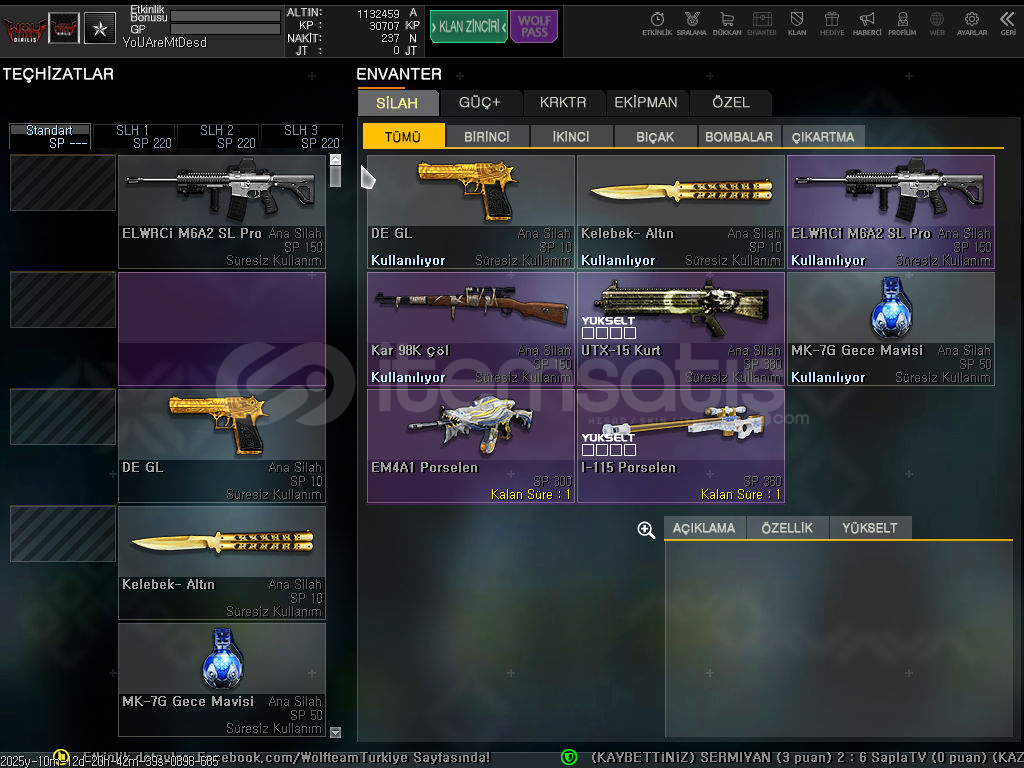Select the BİRİNCİ filter tab
The height and width of the screenshot is (768, 1024).
click(x=487, y=136)
